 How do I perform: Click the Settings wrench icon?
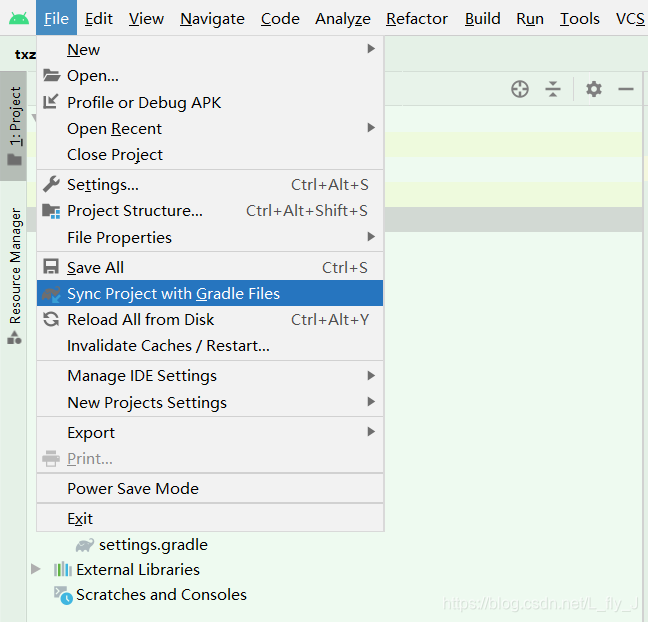pos(51,184)
